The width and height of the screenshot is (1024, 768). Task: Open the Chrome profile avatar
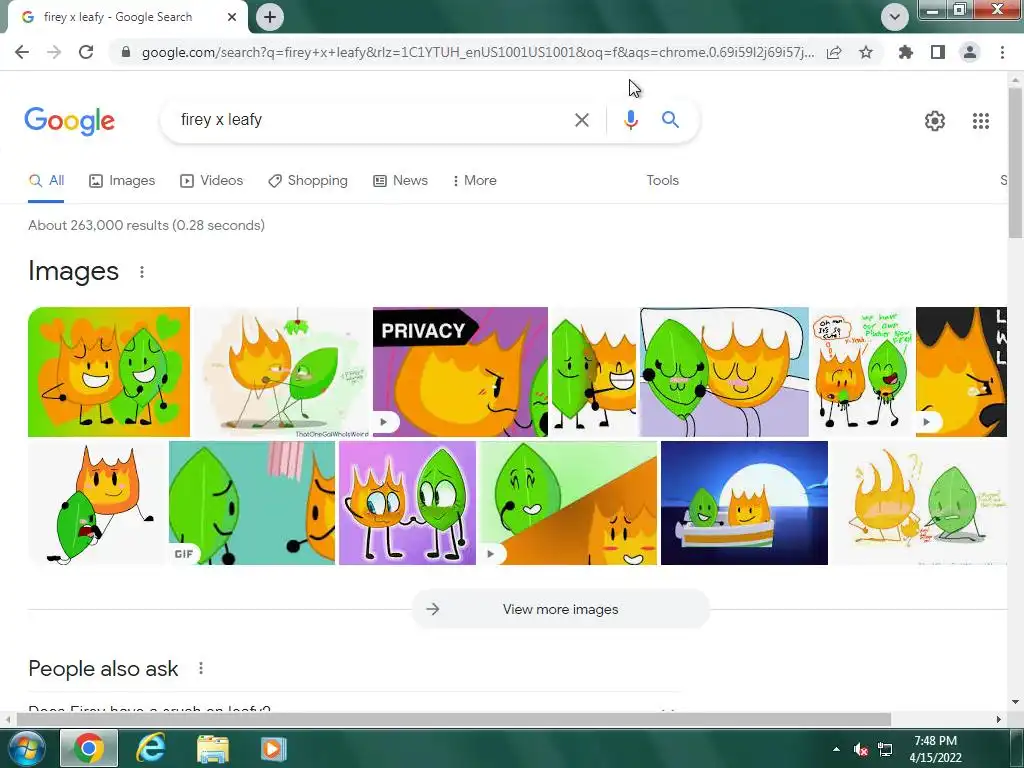point(970,52)
